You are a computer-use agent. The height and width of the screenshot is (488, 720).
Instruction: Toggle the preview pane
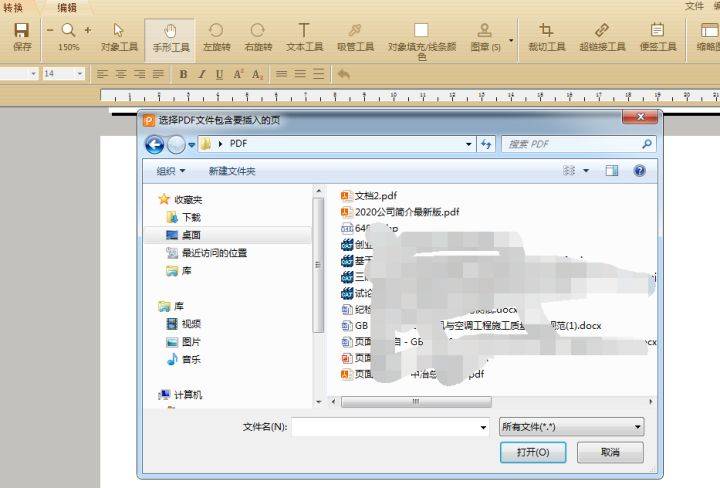coord(612,171)
